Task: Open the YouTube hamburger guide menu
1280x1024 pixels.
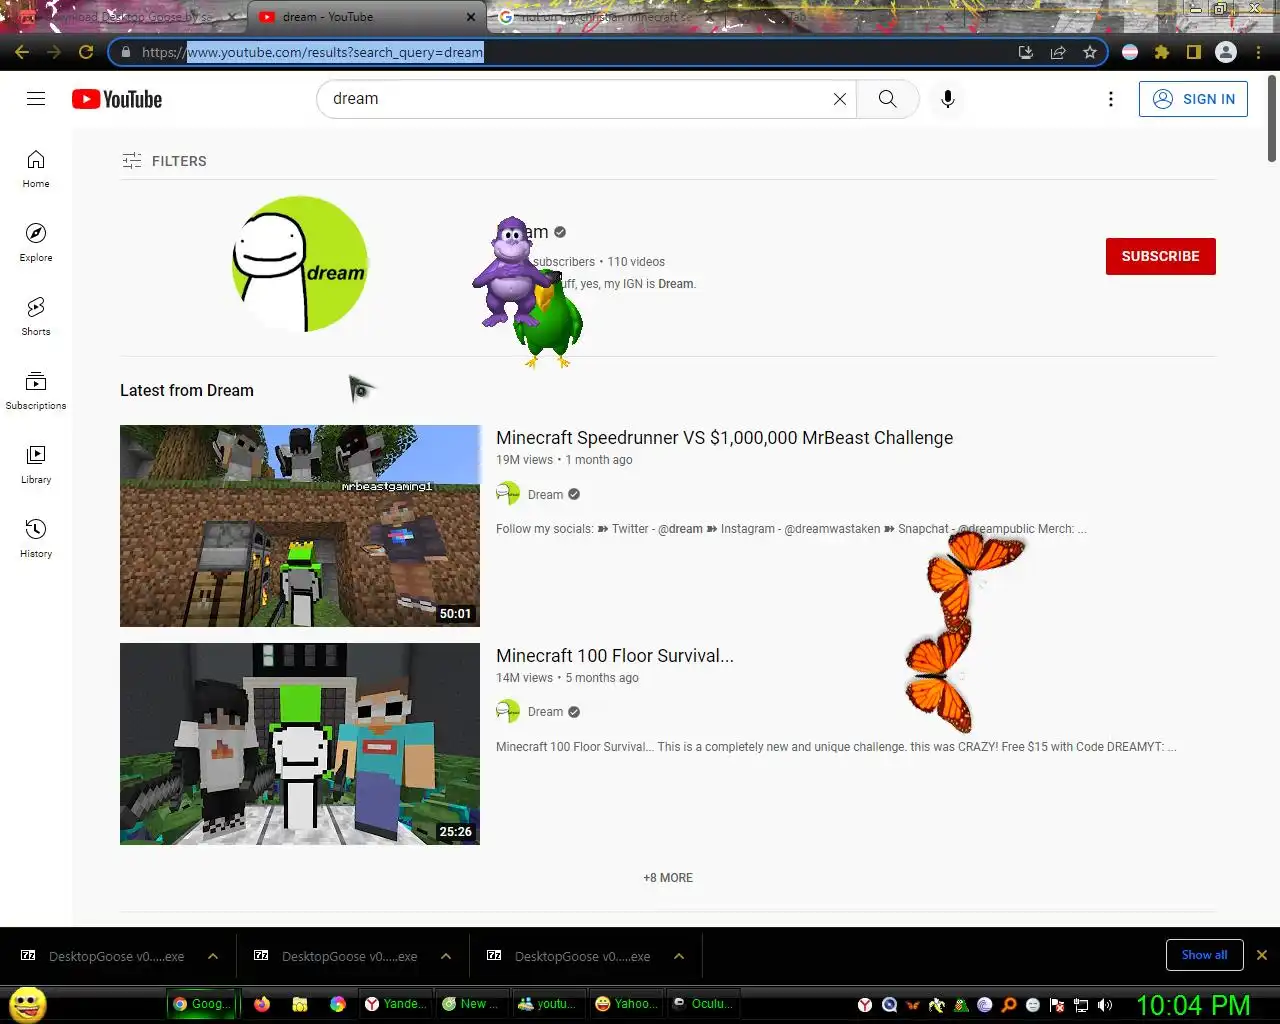Action: click(x=36, y=98)
